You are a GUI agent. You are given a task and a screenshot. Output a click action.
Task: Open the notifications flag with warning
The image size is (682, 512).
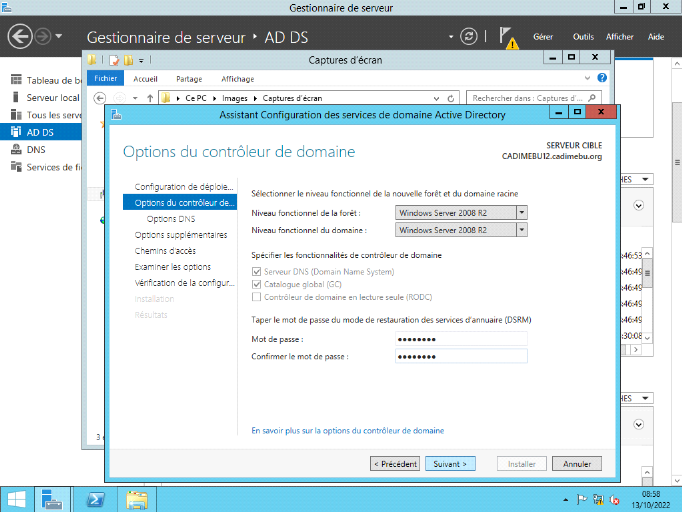[508, 37]
